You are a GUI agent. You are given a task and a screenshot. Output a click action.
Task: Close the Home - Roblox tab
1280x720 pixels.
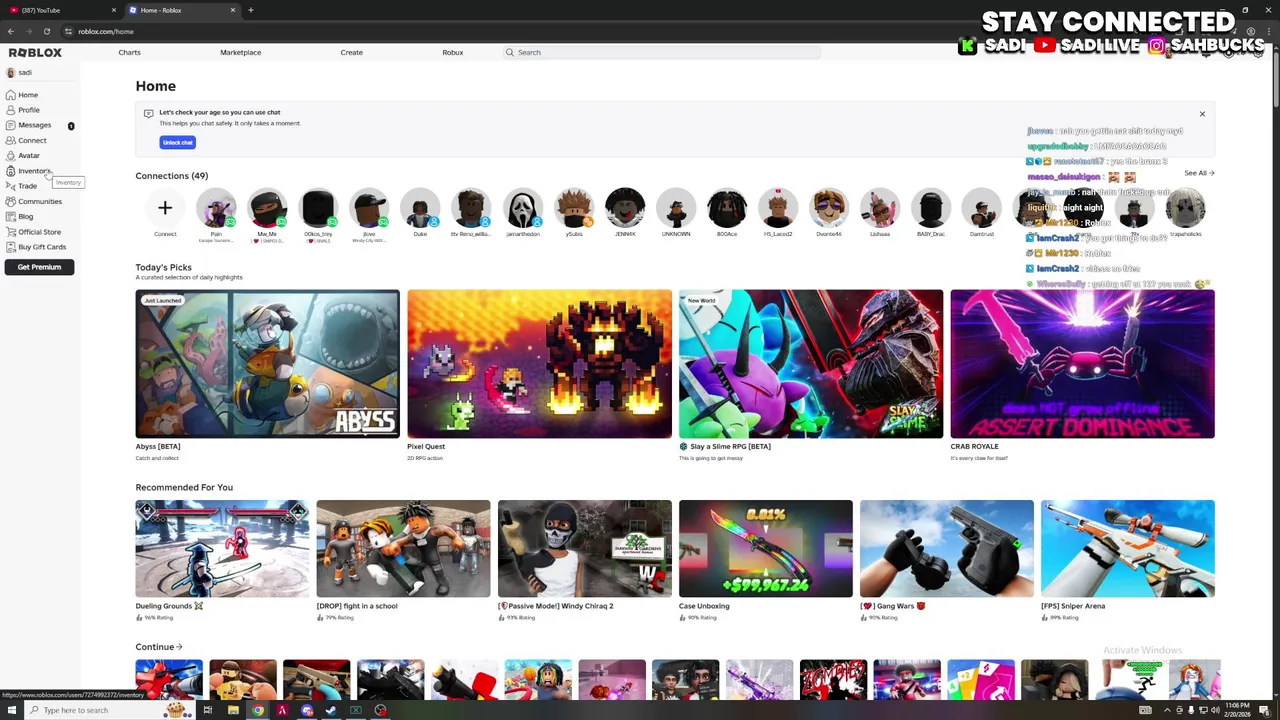(233, 10)
